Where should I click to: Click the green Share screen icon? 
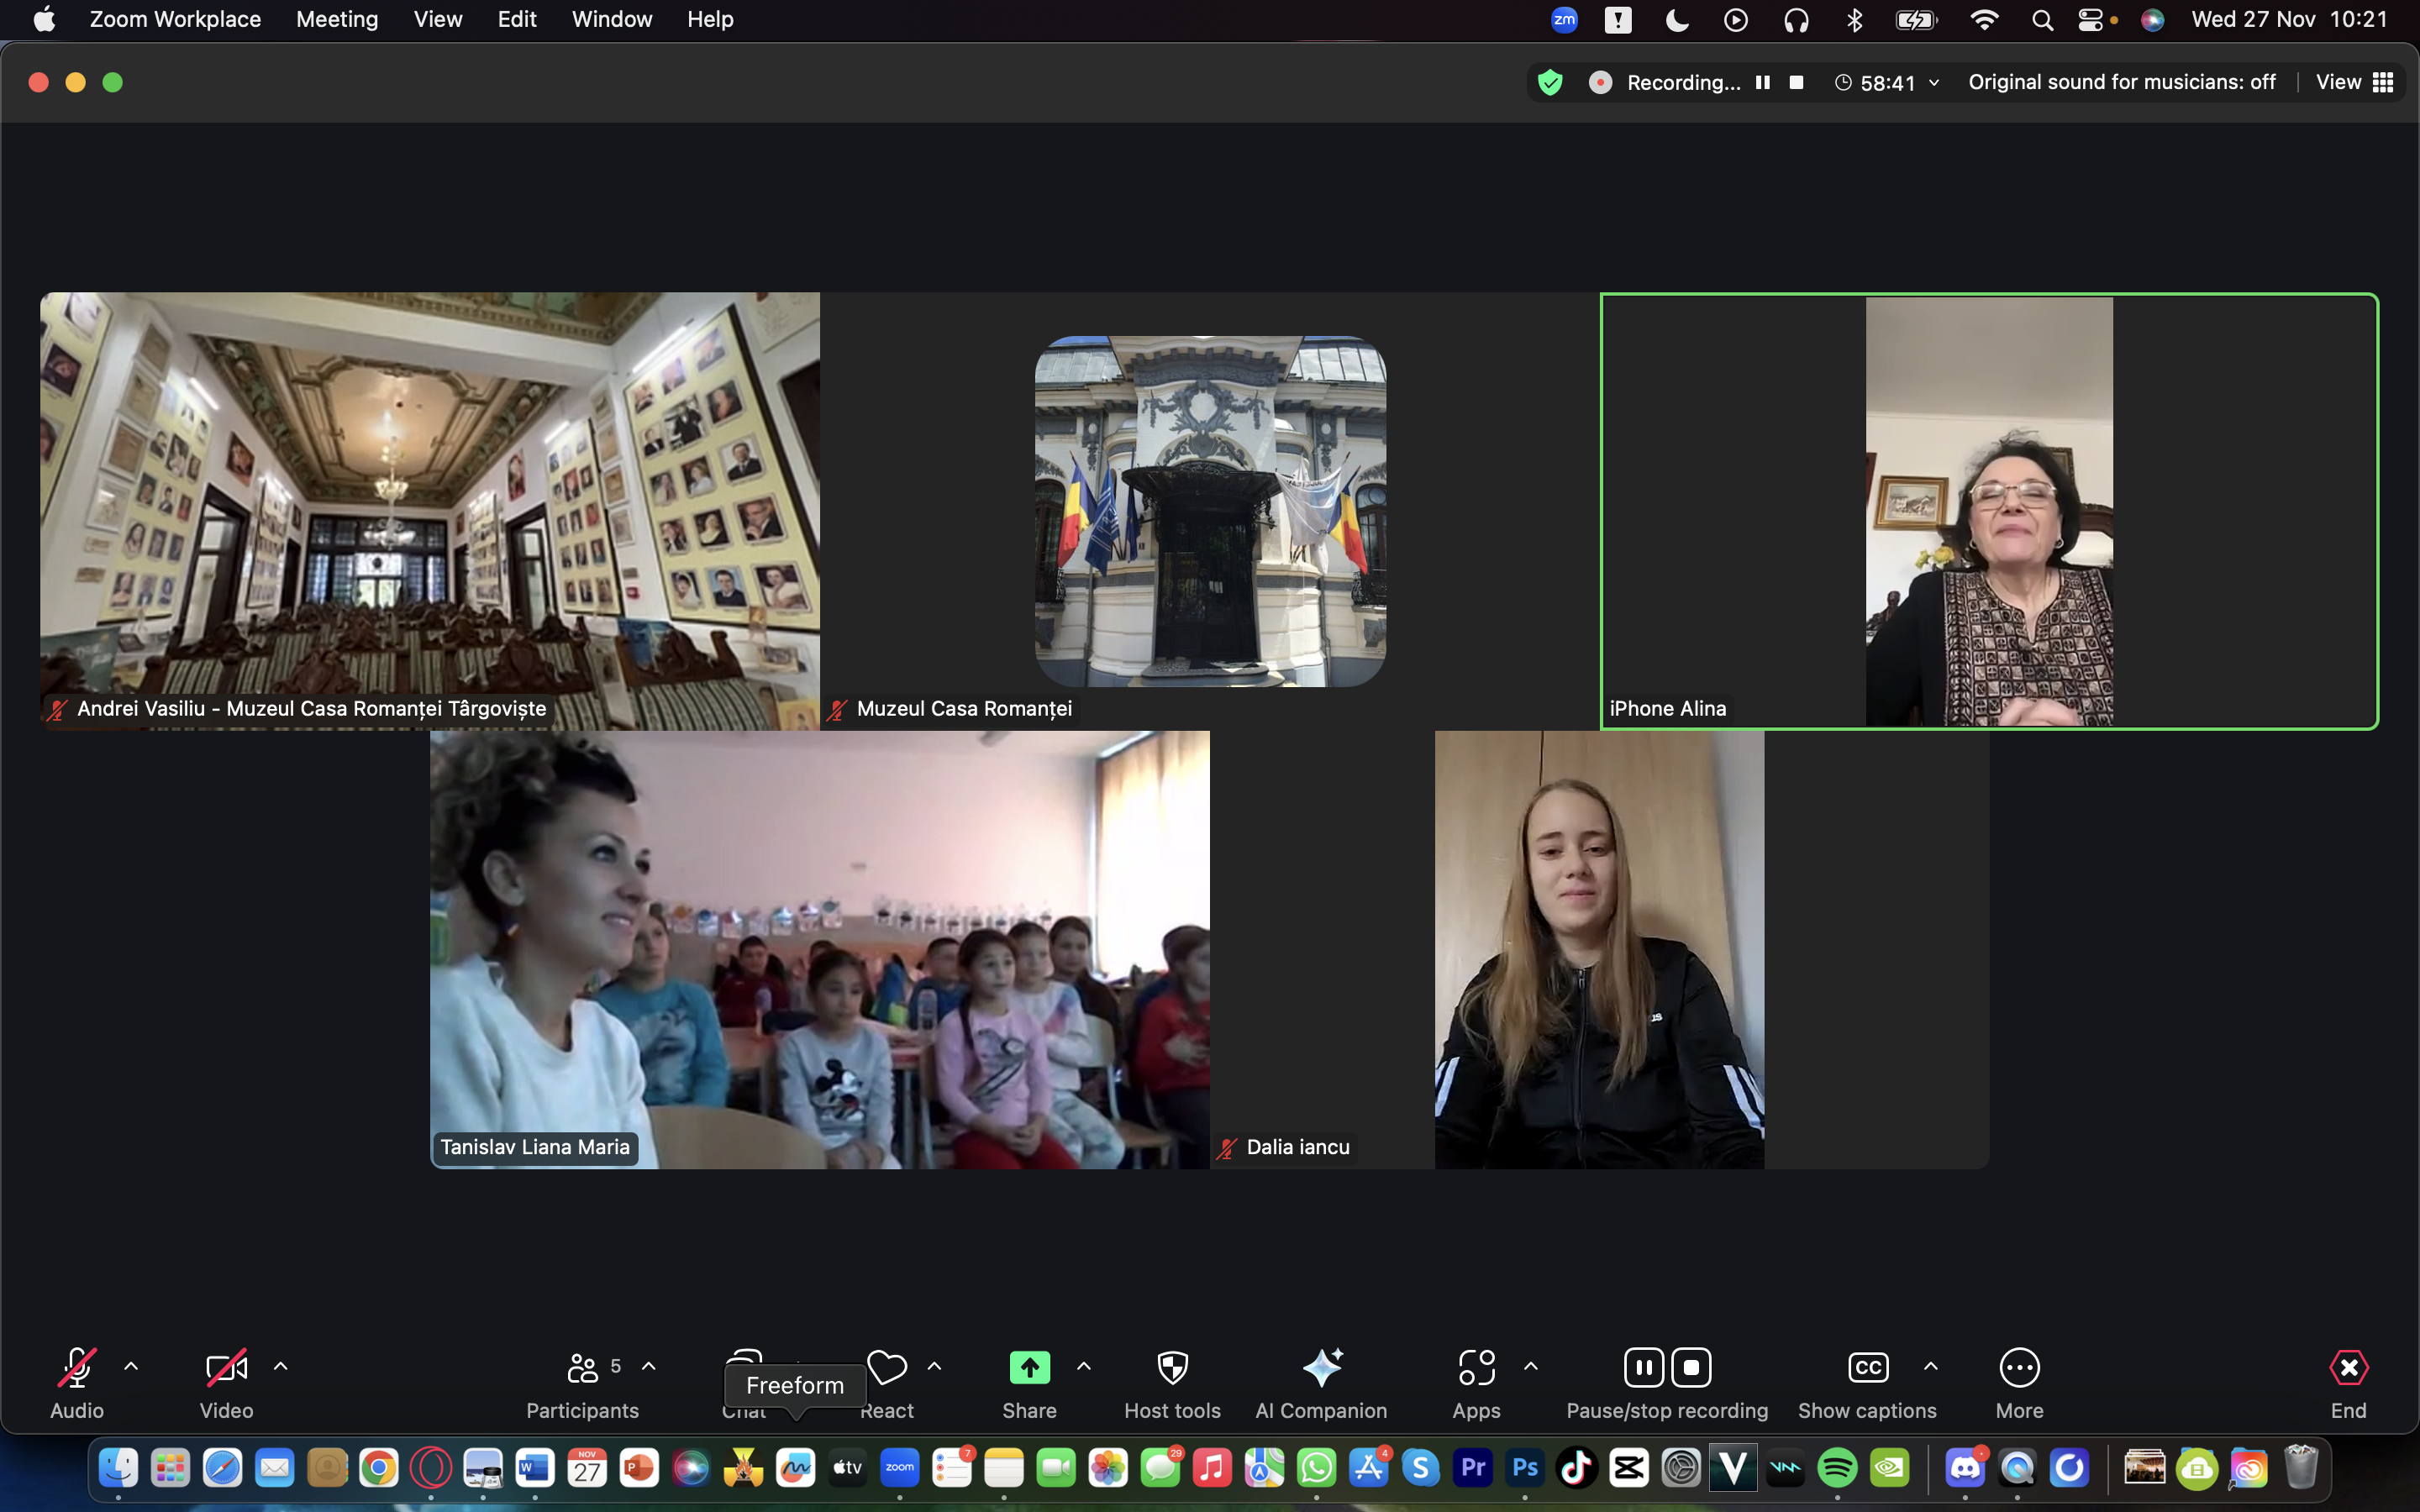point(1029,1367)
